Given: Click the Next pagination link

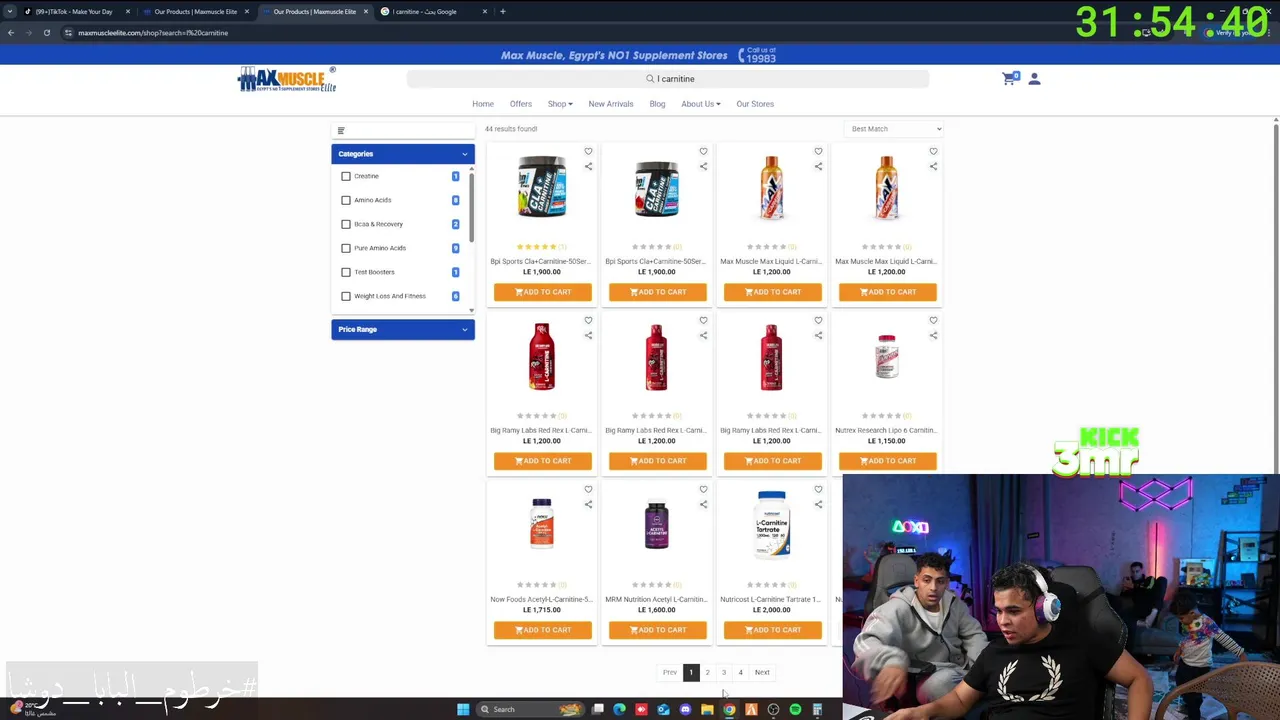Looking at the screenshot, I should pyautogui.click(x=762, y=672).
